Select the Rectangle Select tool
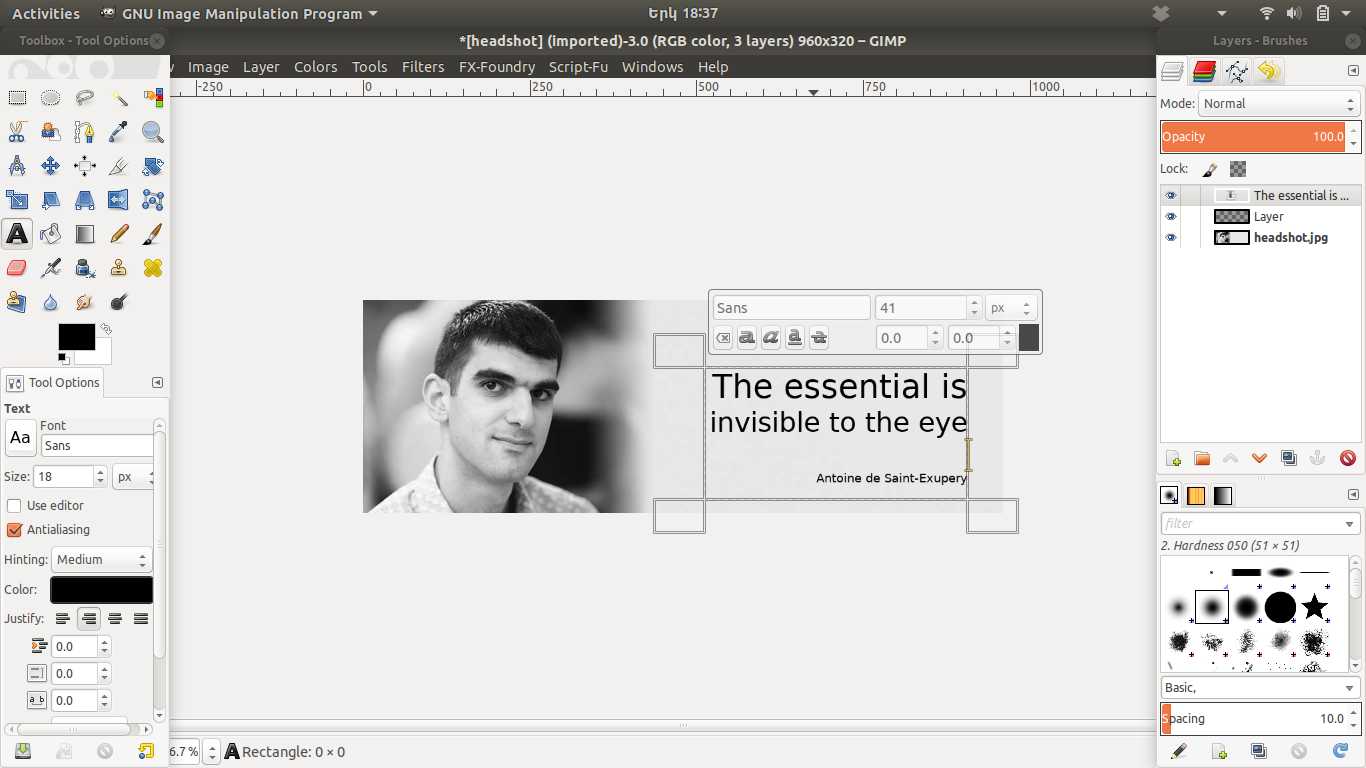This screenshot has height=768, width=1366. pos(17,98)
